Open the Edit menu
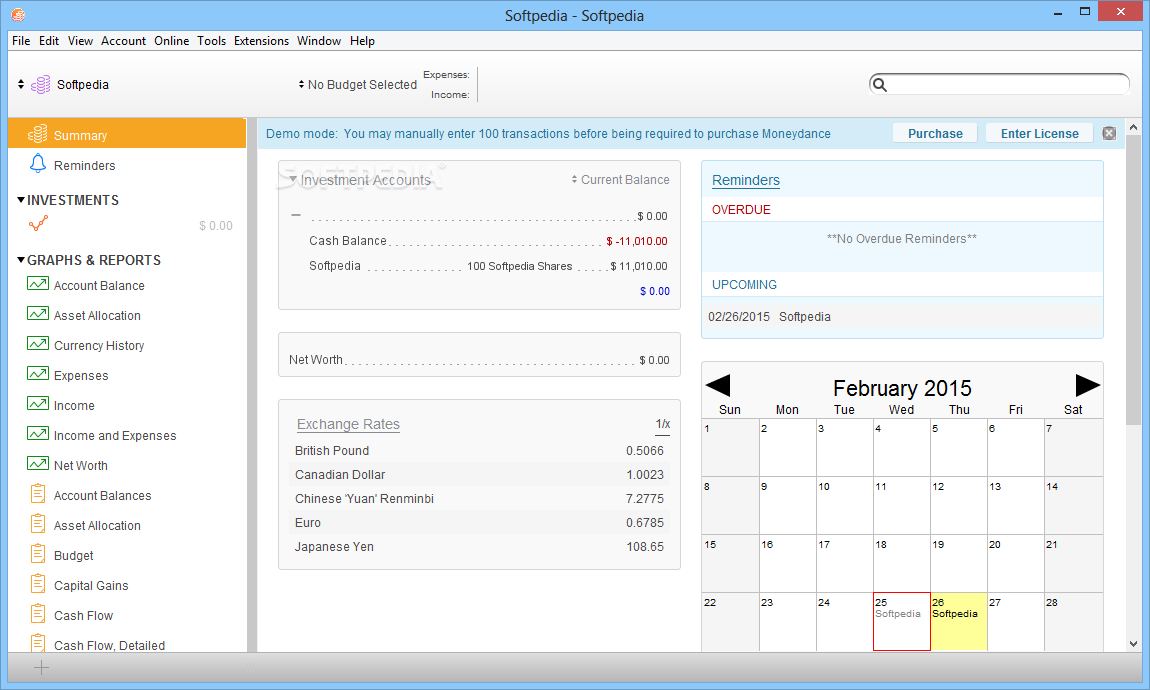The image size is (1150, 690). pos(49,41)
